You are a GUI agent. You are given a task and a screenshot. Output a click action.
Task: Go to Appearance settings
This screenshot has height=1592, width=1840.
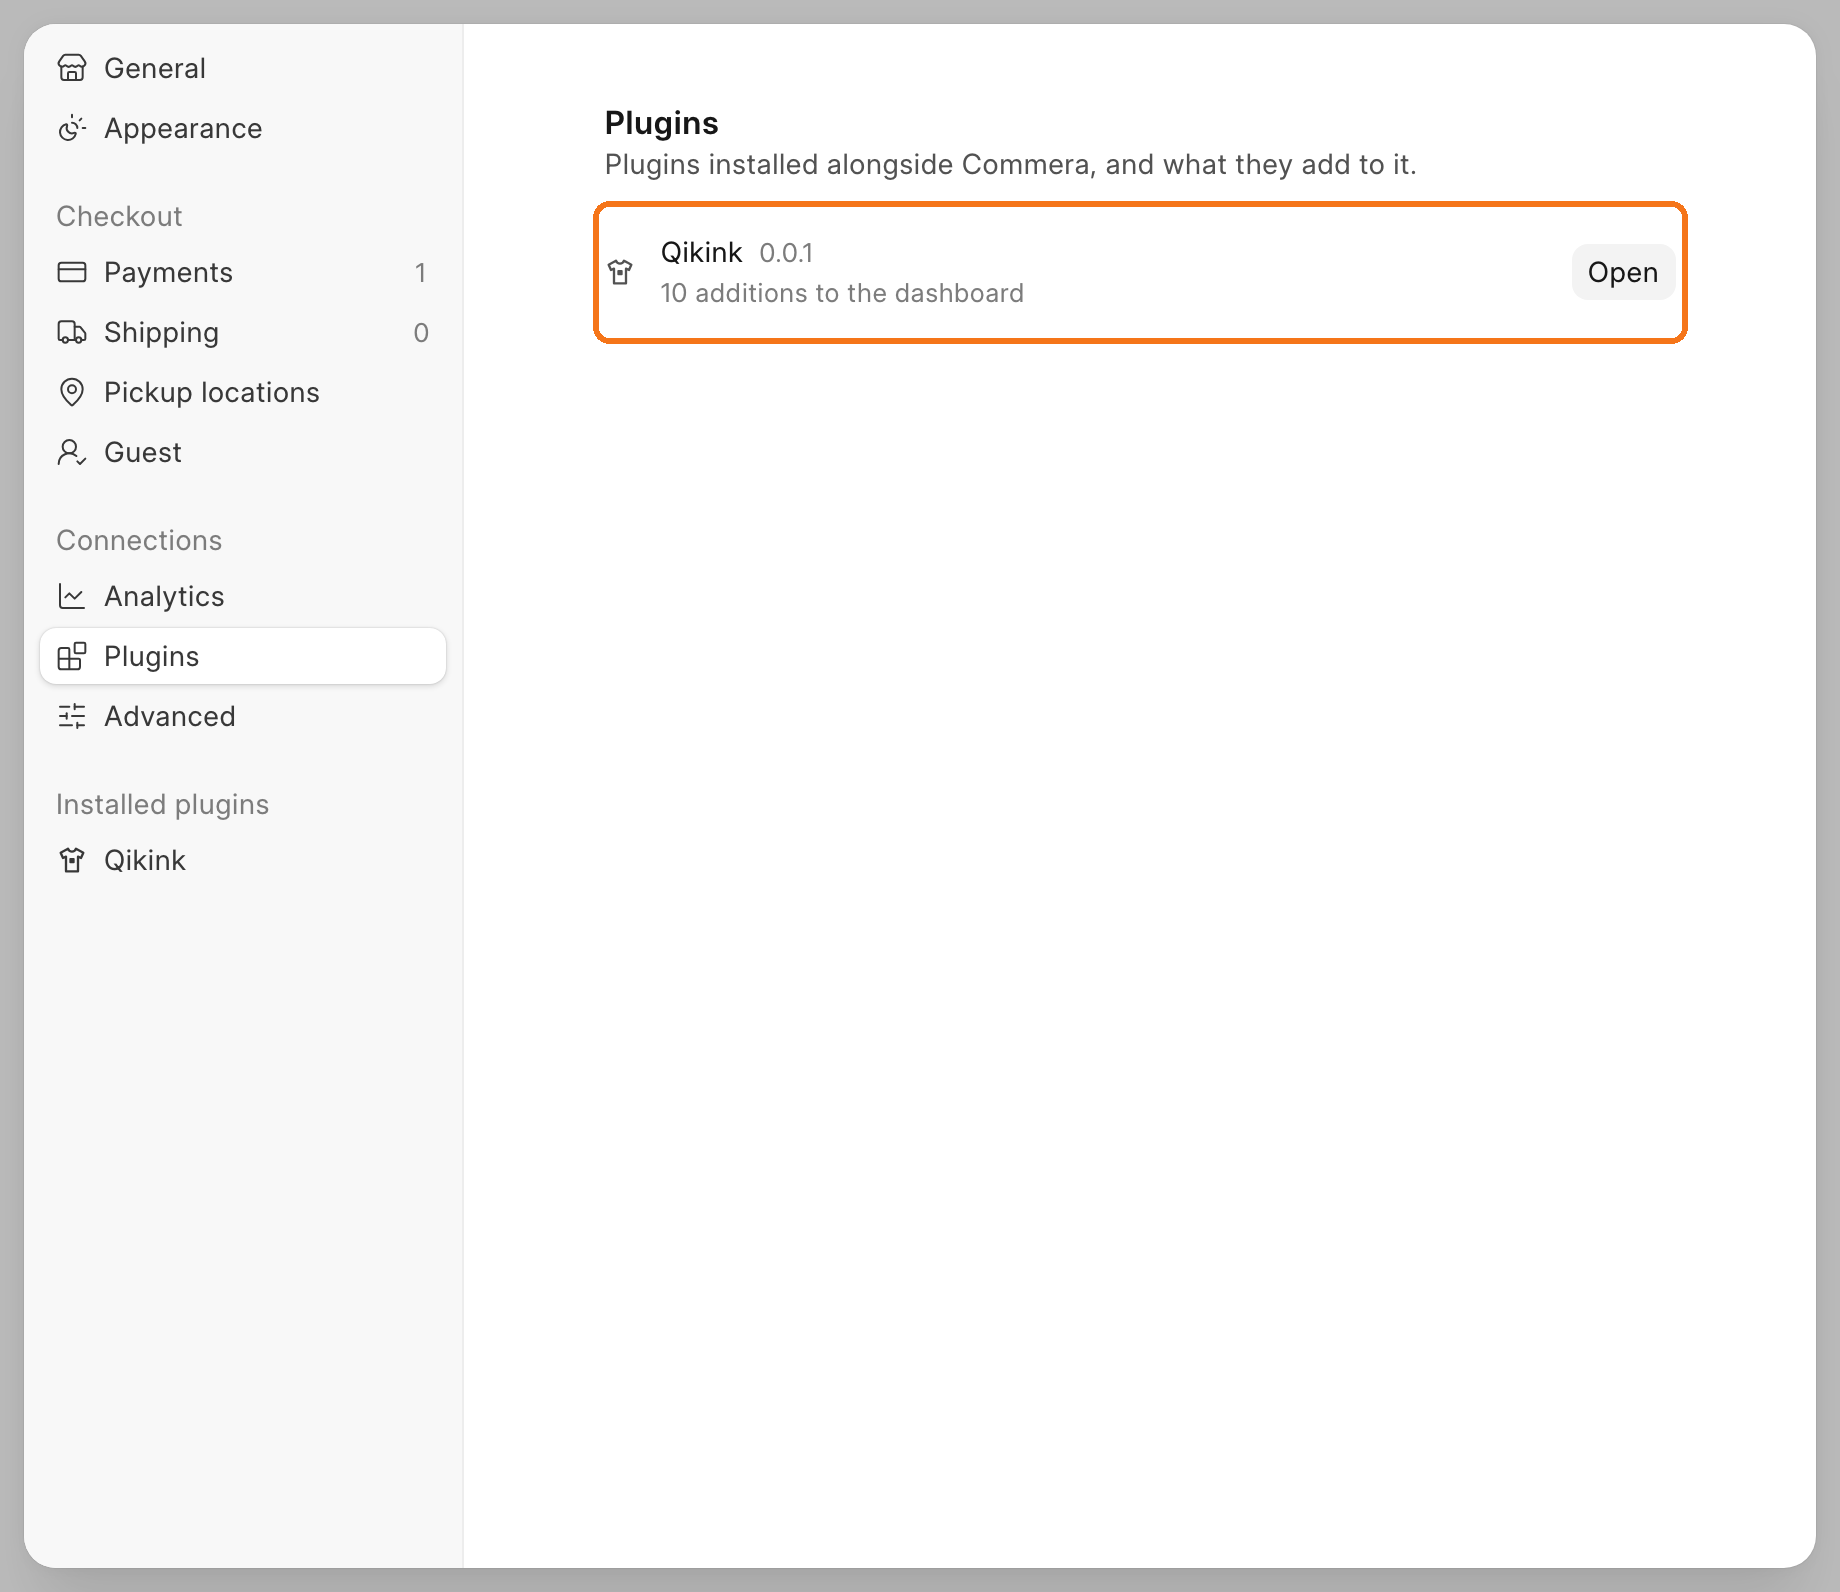243,128
